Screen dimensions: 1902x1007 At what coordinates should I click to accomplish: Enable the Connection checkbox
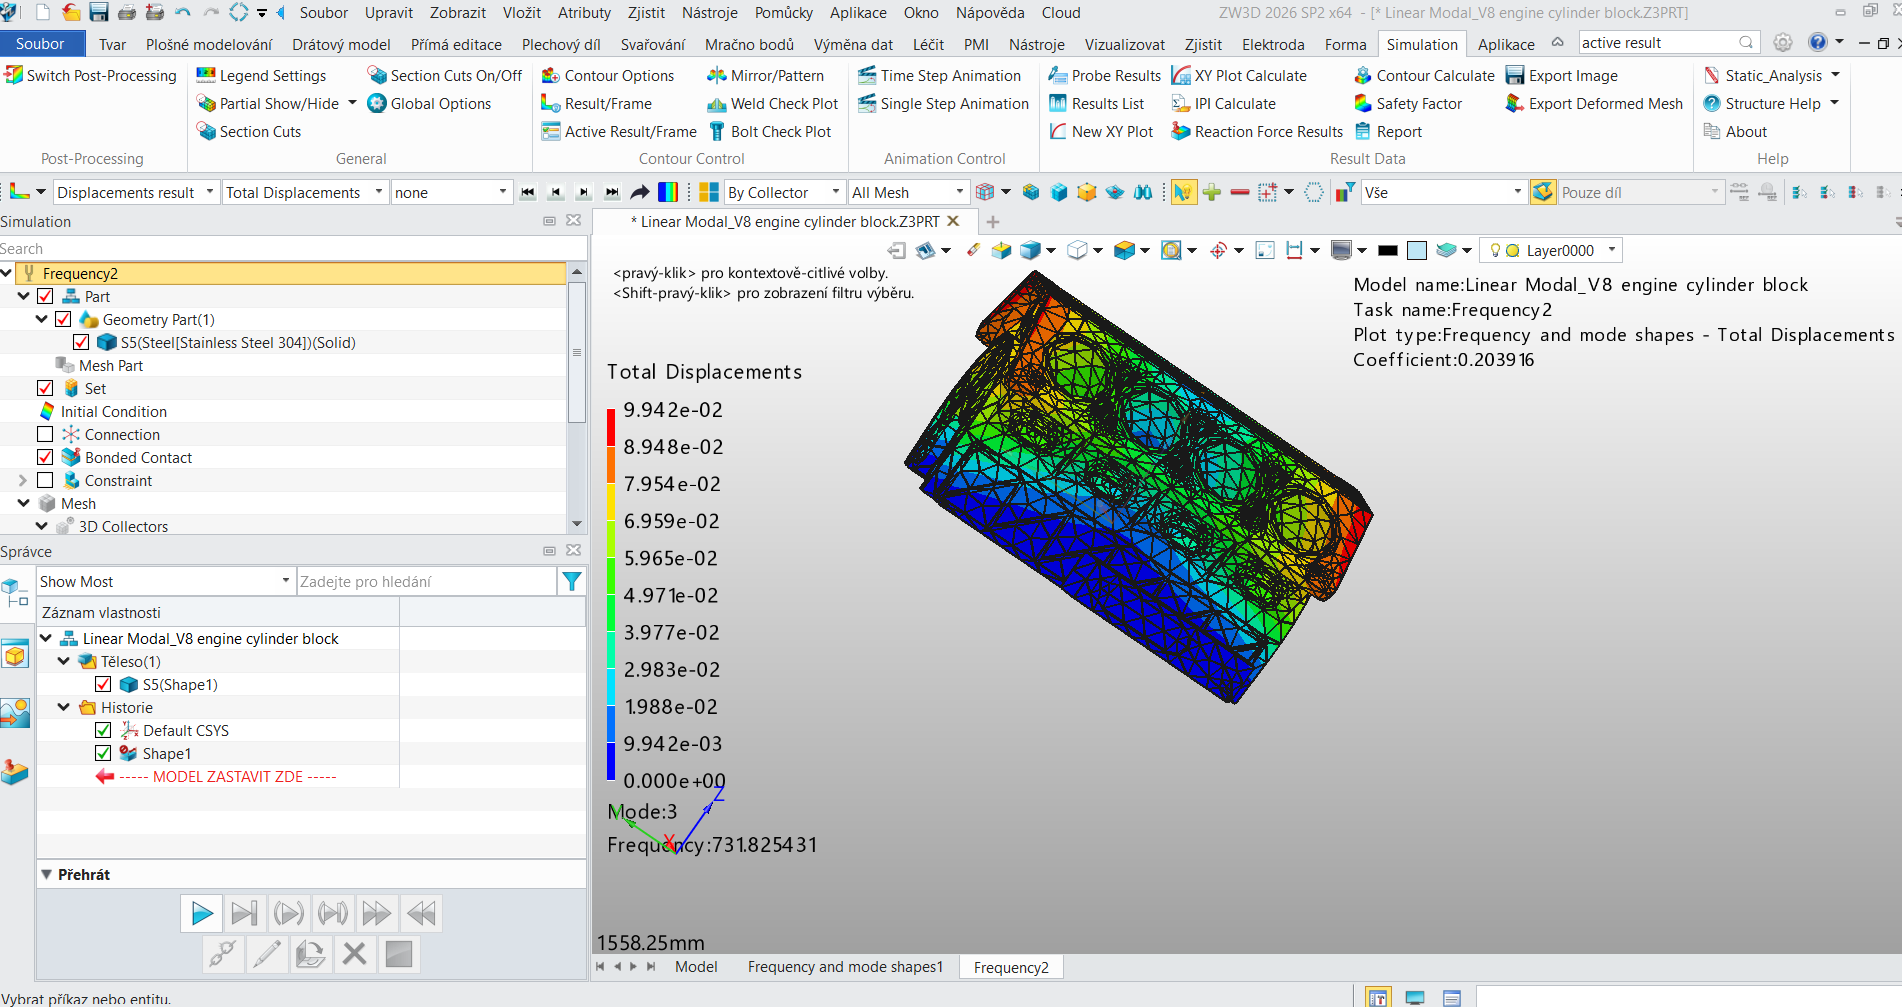(x=45, y=434)
